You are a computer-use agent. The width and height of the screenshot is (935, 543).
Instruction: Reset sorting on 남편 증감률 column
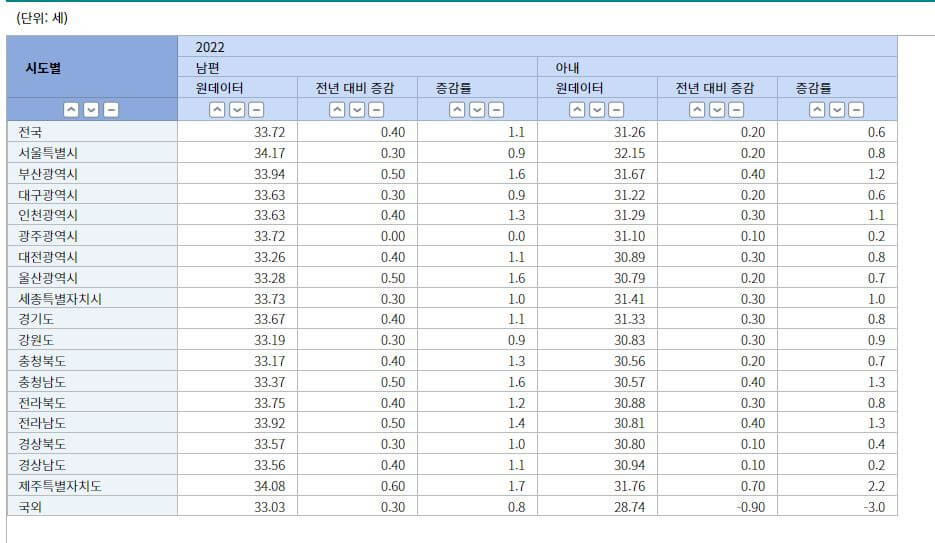point(496,110)
